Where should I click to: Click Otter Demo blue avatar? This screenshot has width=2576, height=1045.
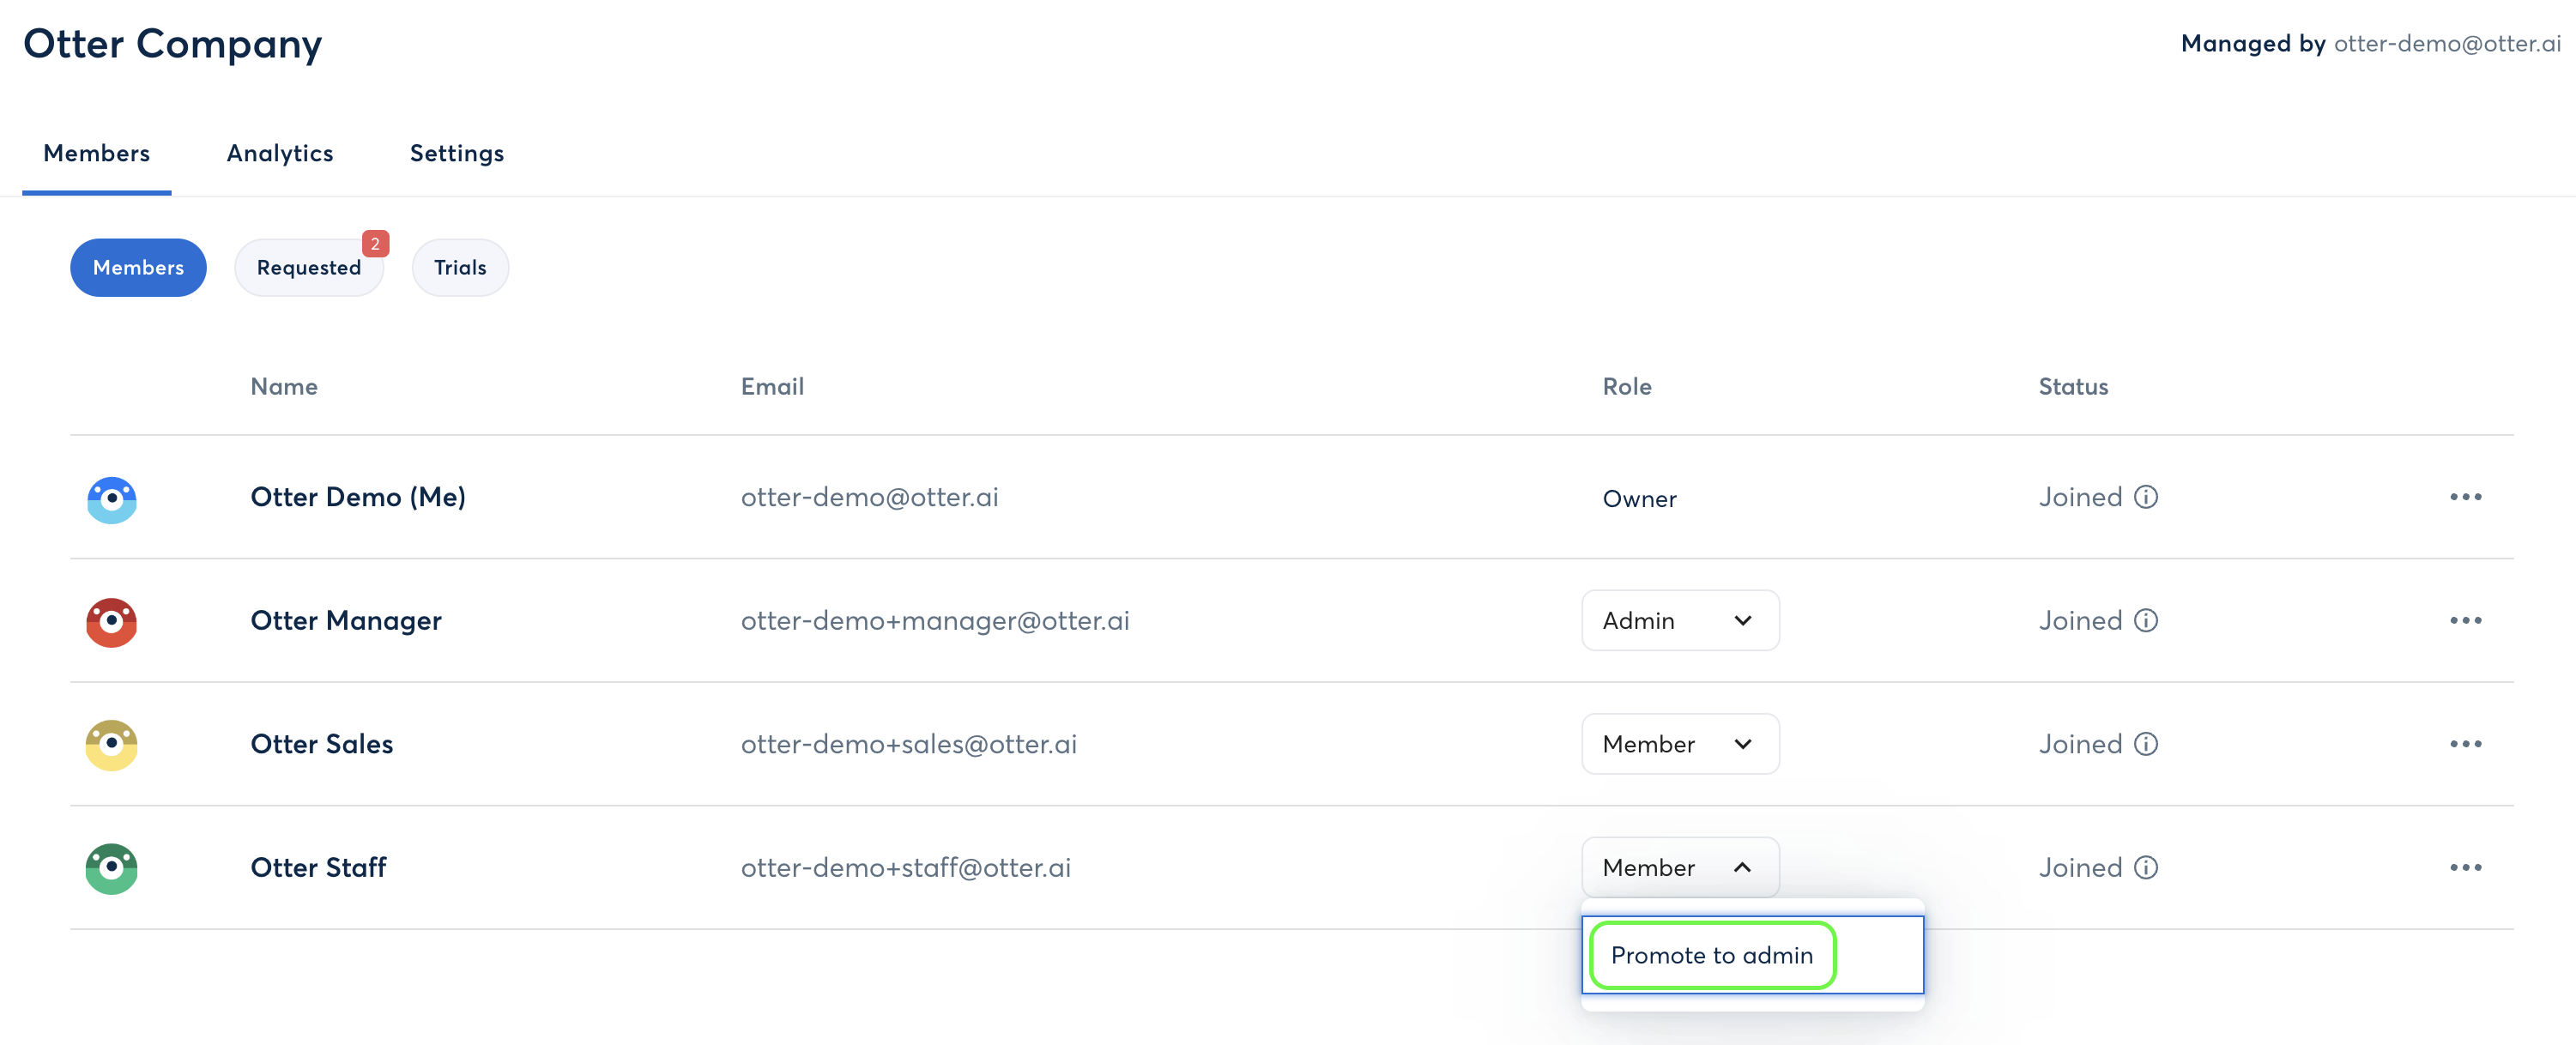coord(112,499)
